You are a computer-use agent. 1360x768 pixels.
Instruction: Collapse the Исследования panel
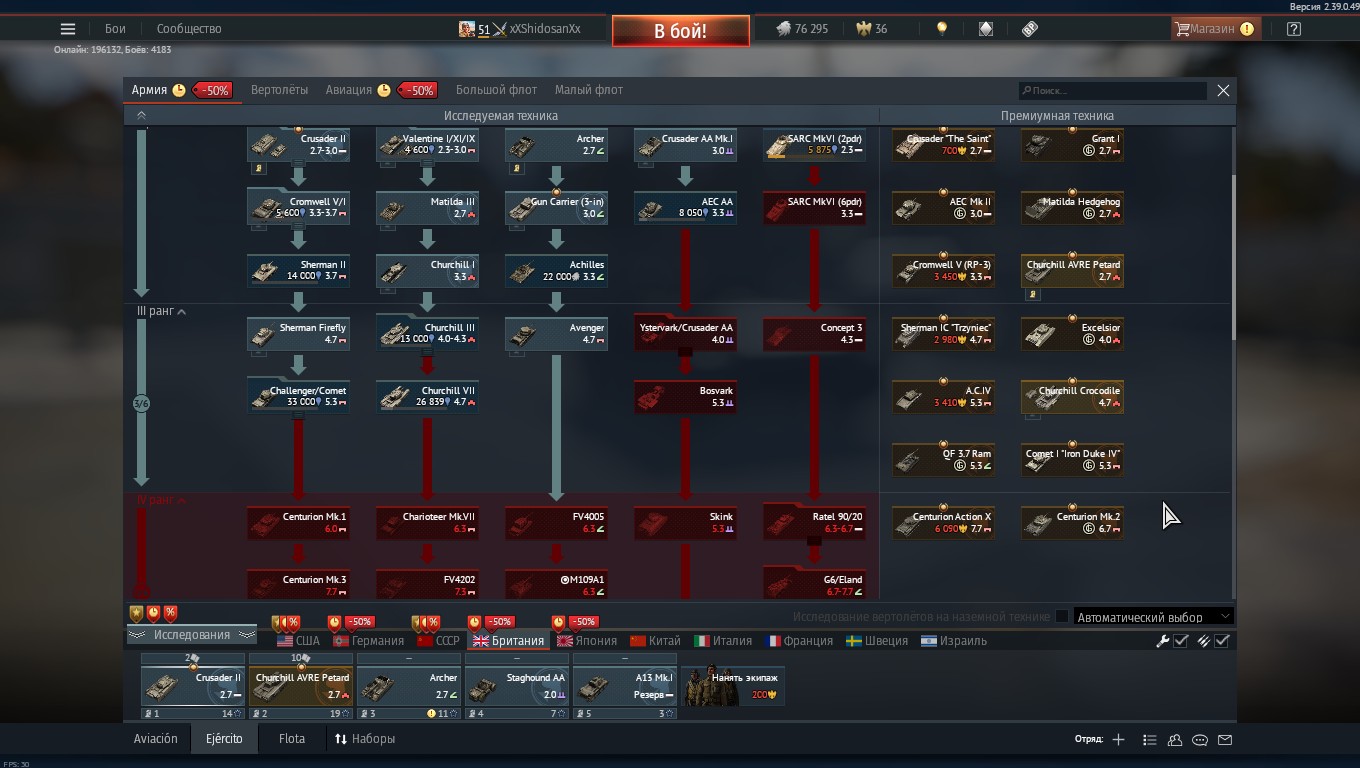tap(191, 635)
